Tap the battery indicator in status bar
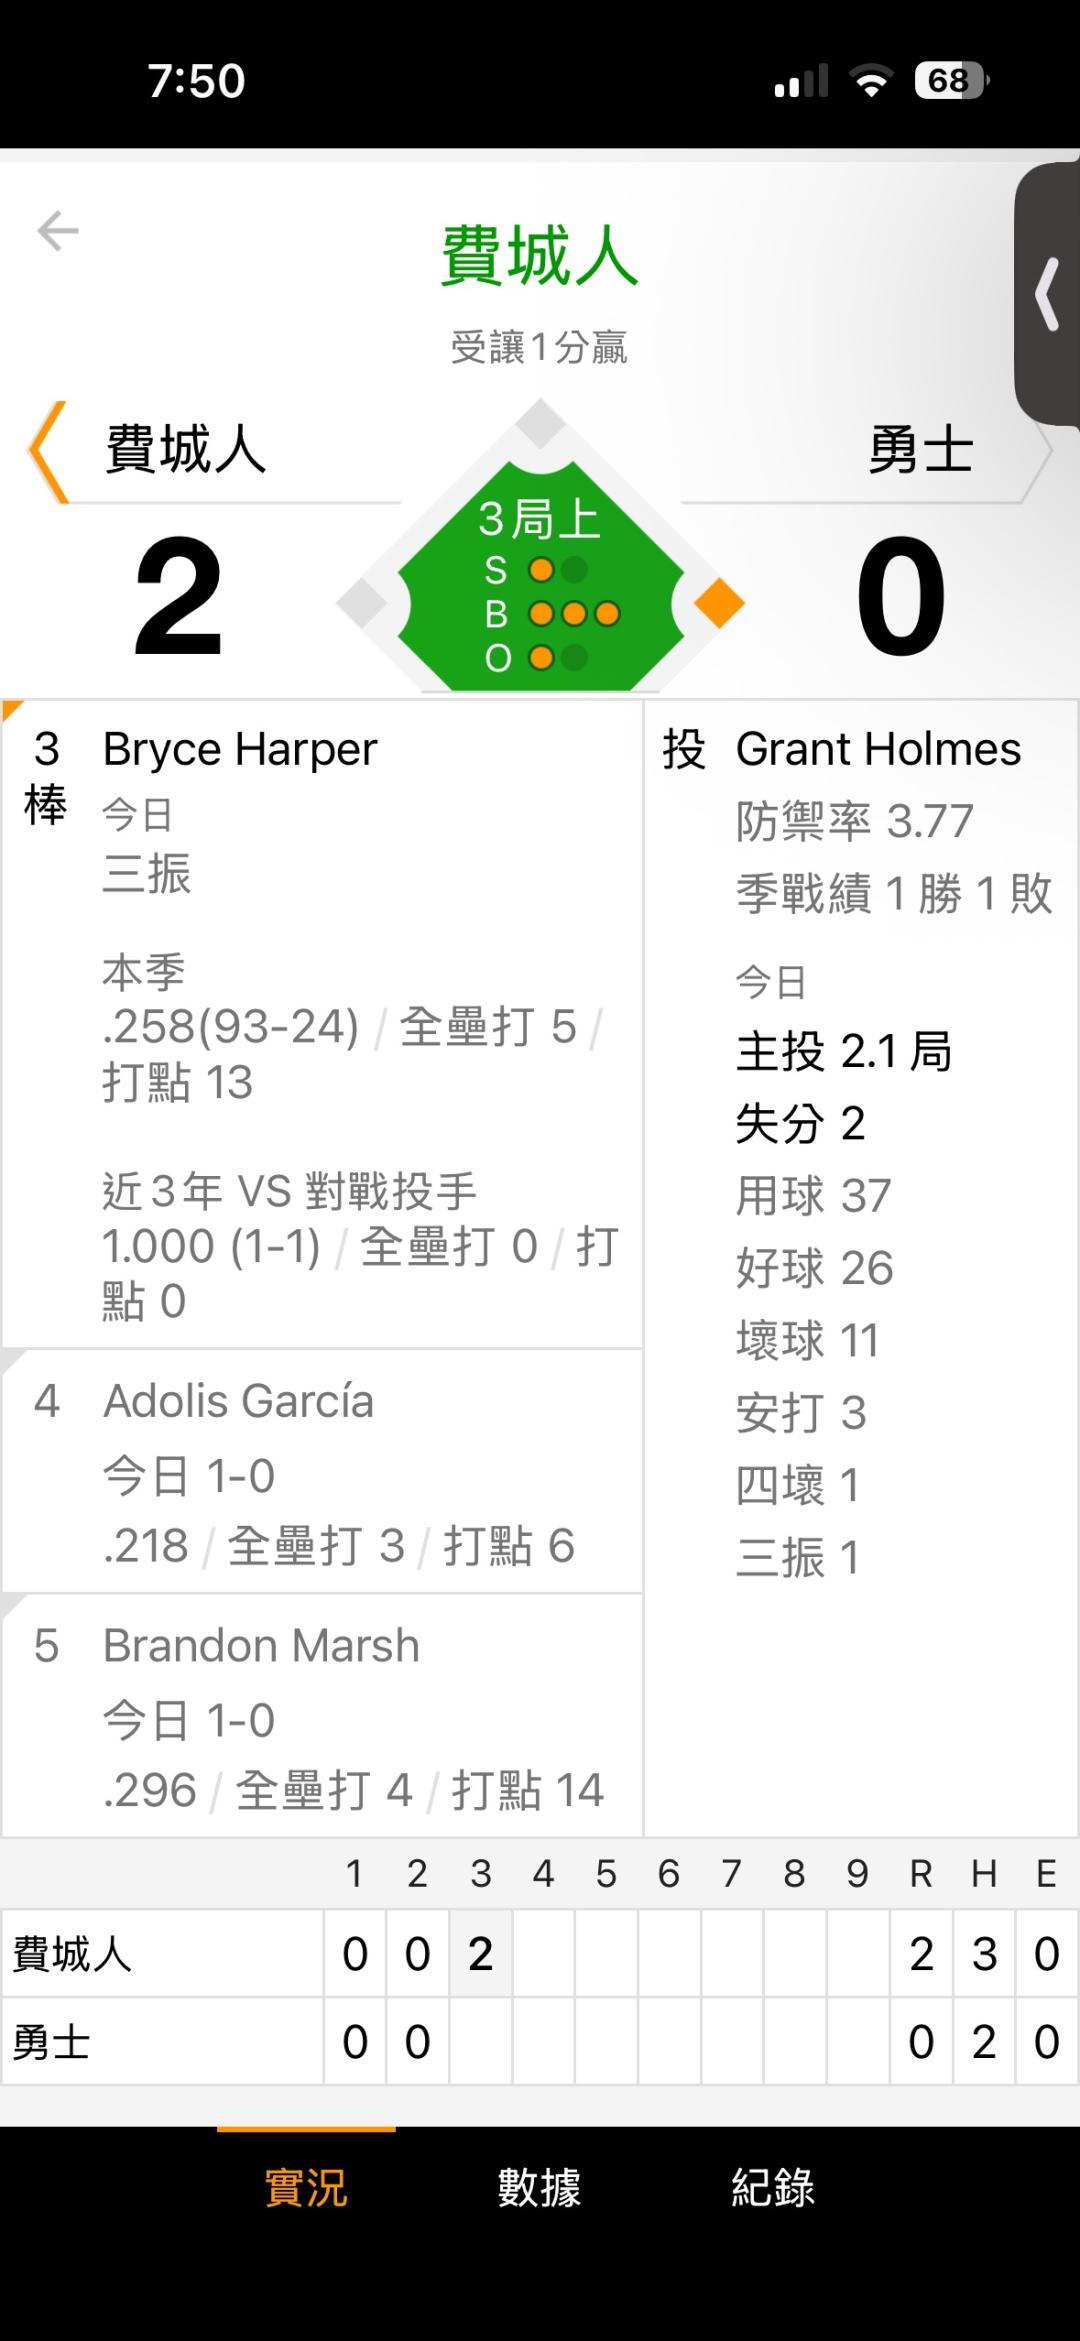Viewport: 1080px width, 2341px height. click(950, 81)
